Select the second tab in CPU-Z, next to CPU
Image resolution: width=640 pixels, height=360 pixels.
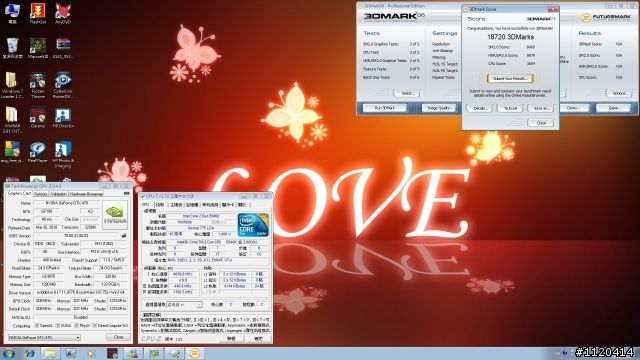tap(160, 204)
